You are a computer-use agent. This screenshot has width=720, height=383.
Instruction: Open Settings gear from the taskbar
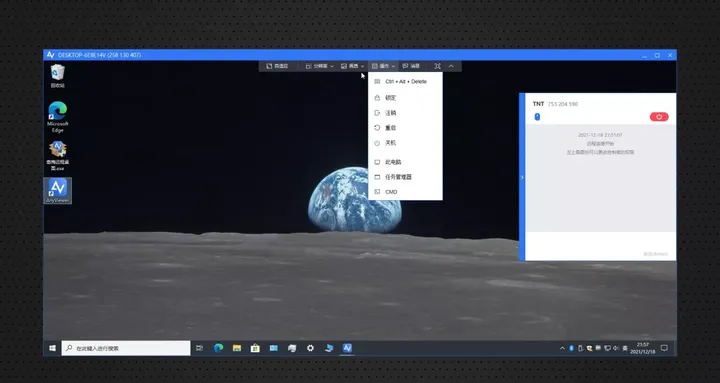[x=310, y=348]
